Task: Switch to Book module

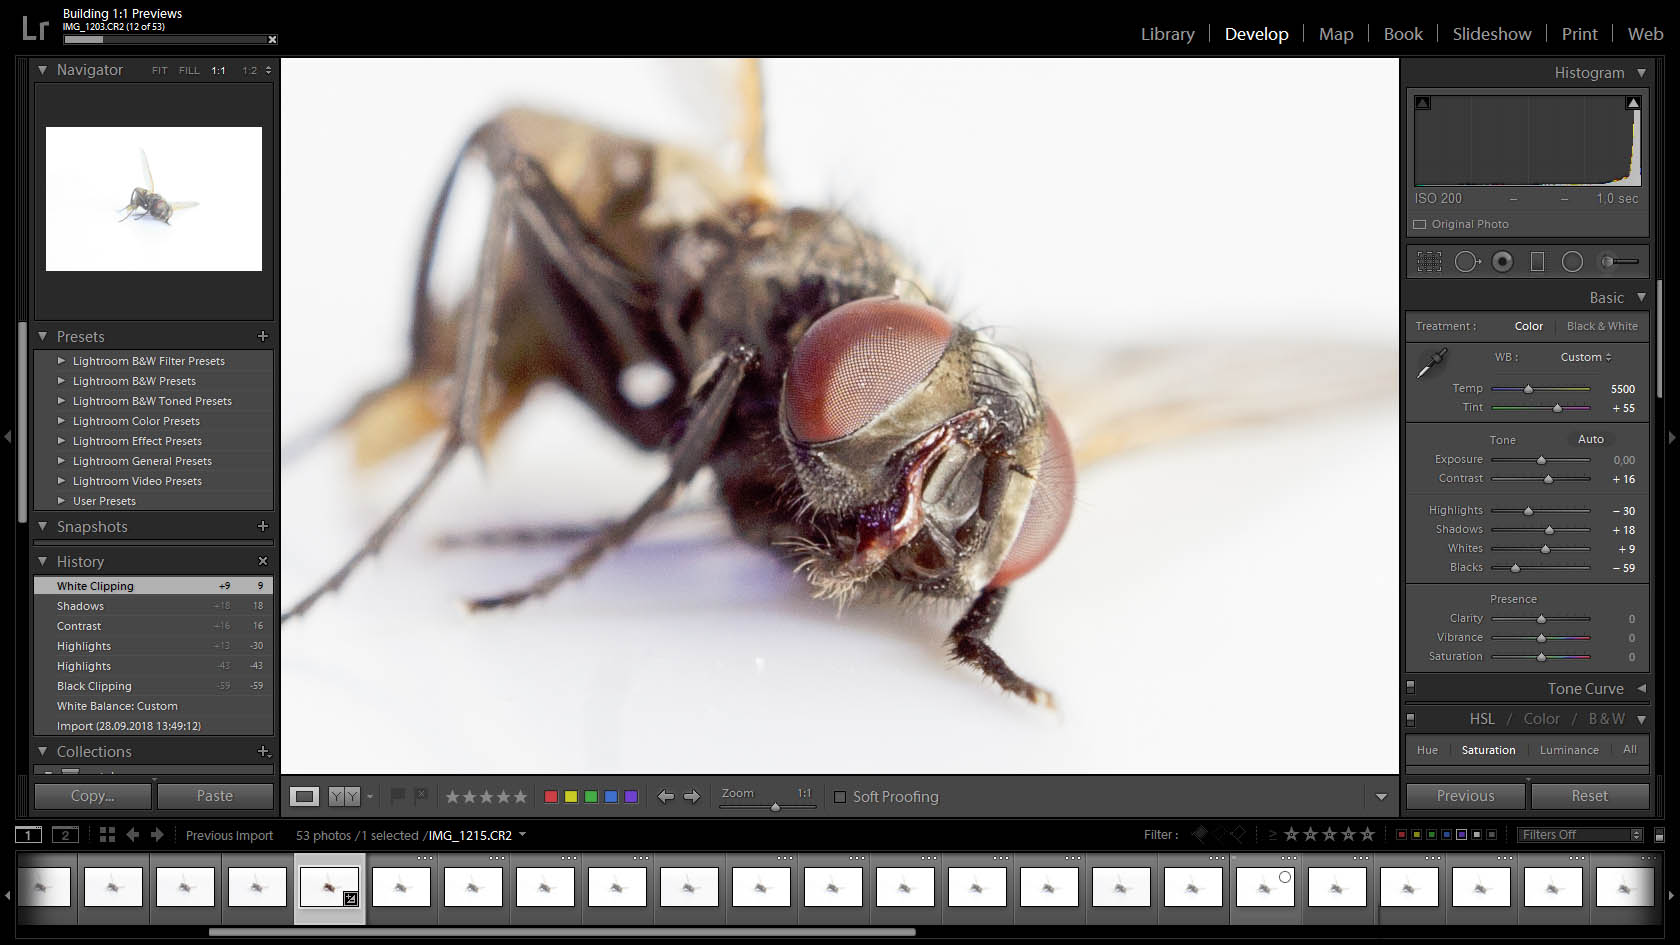Action: [x=1403, y=34]
